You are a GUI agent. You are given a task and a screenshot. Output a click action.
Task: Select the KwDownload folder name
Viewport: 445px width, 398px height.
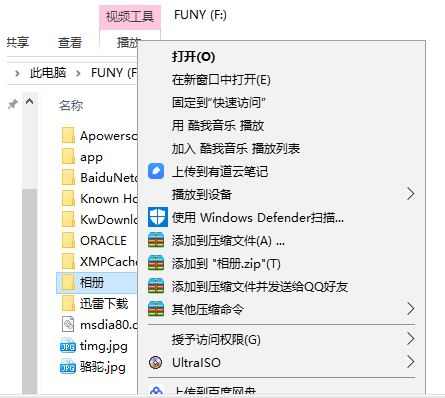pyautogui.click(x=108, y=219)
